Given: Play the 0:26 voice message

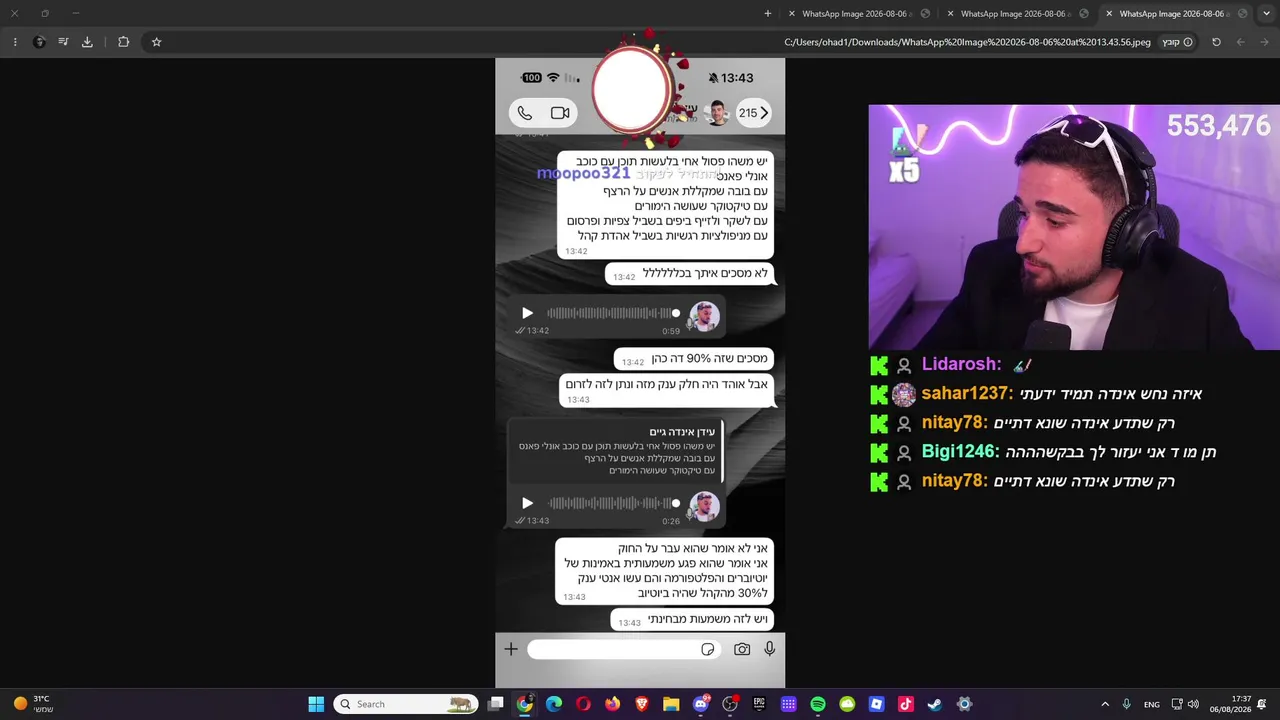Looking at the screenshot, I should (527, 503).
